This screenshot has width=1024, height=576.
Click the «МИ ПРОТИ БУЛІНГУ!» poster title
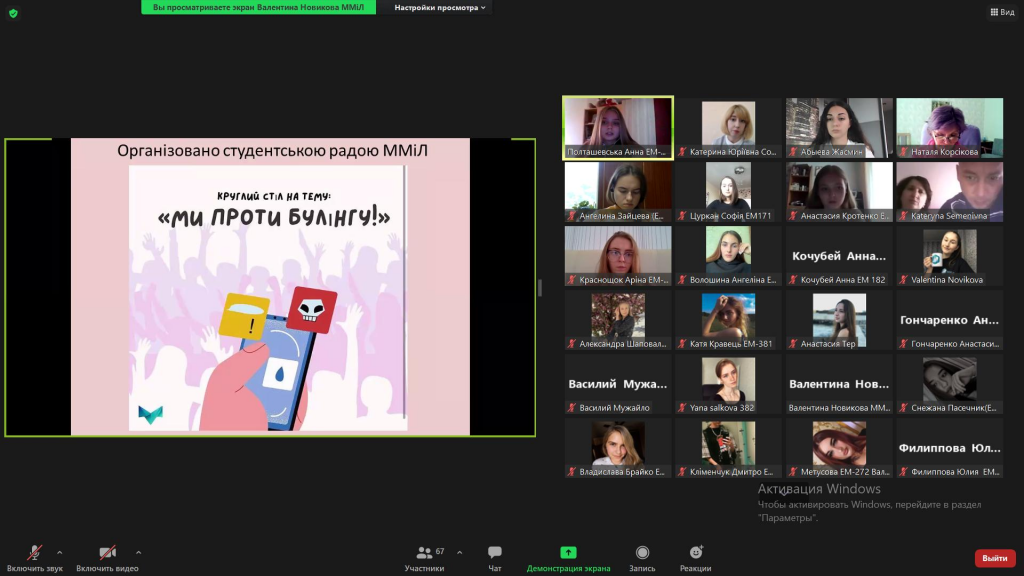click(x=274, y=217)
